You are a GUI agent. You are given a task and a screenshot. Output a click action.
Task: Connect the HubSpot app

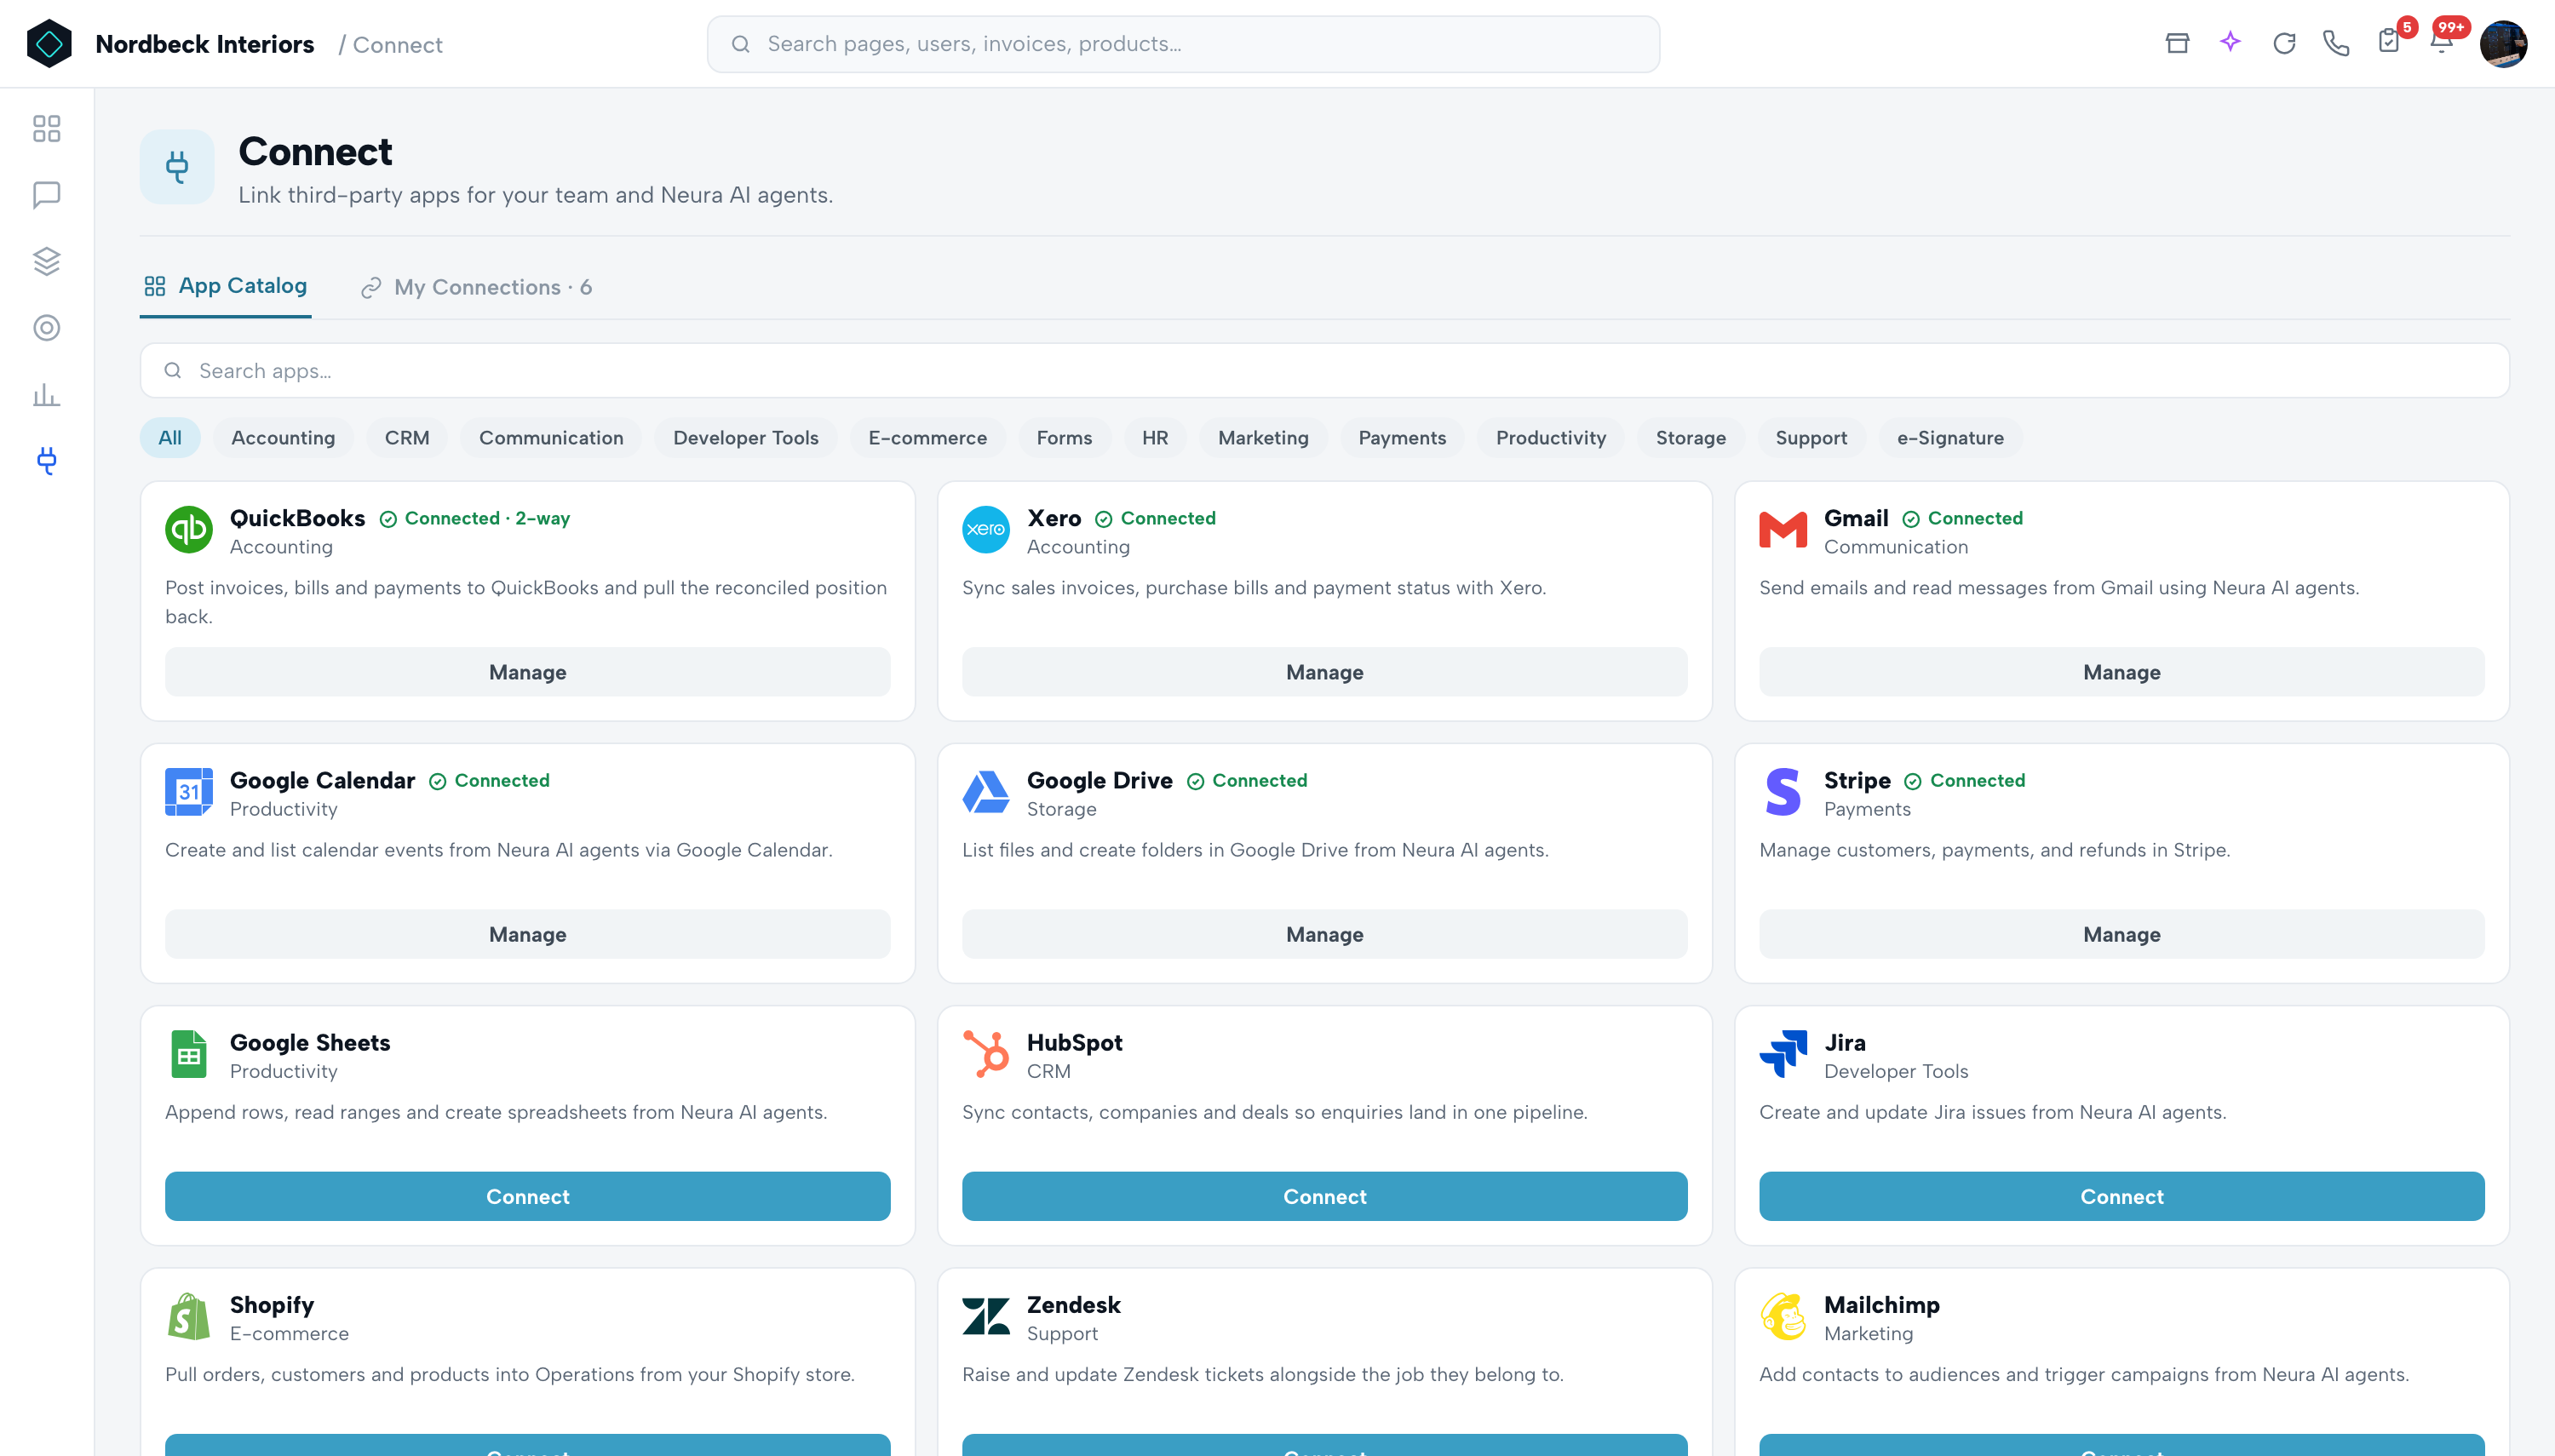tap(1324, 1196)
